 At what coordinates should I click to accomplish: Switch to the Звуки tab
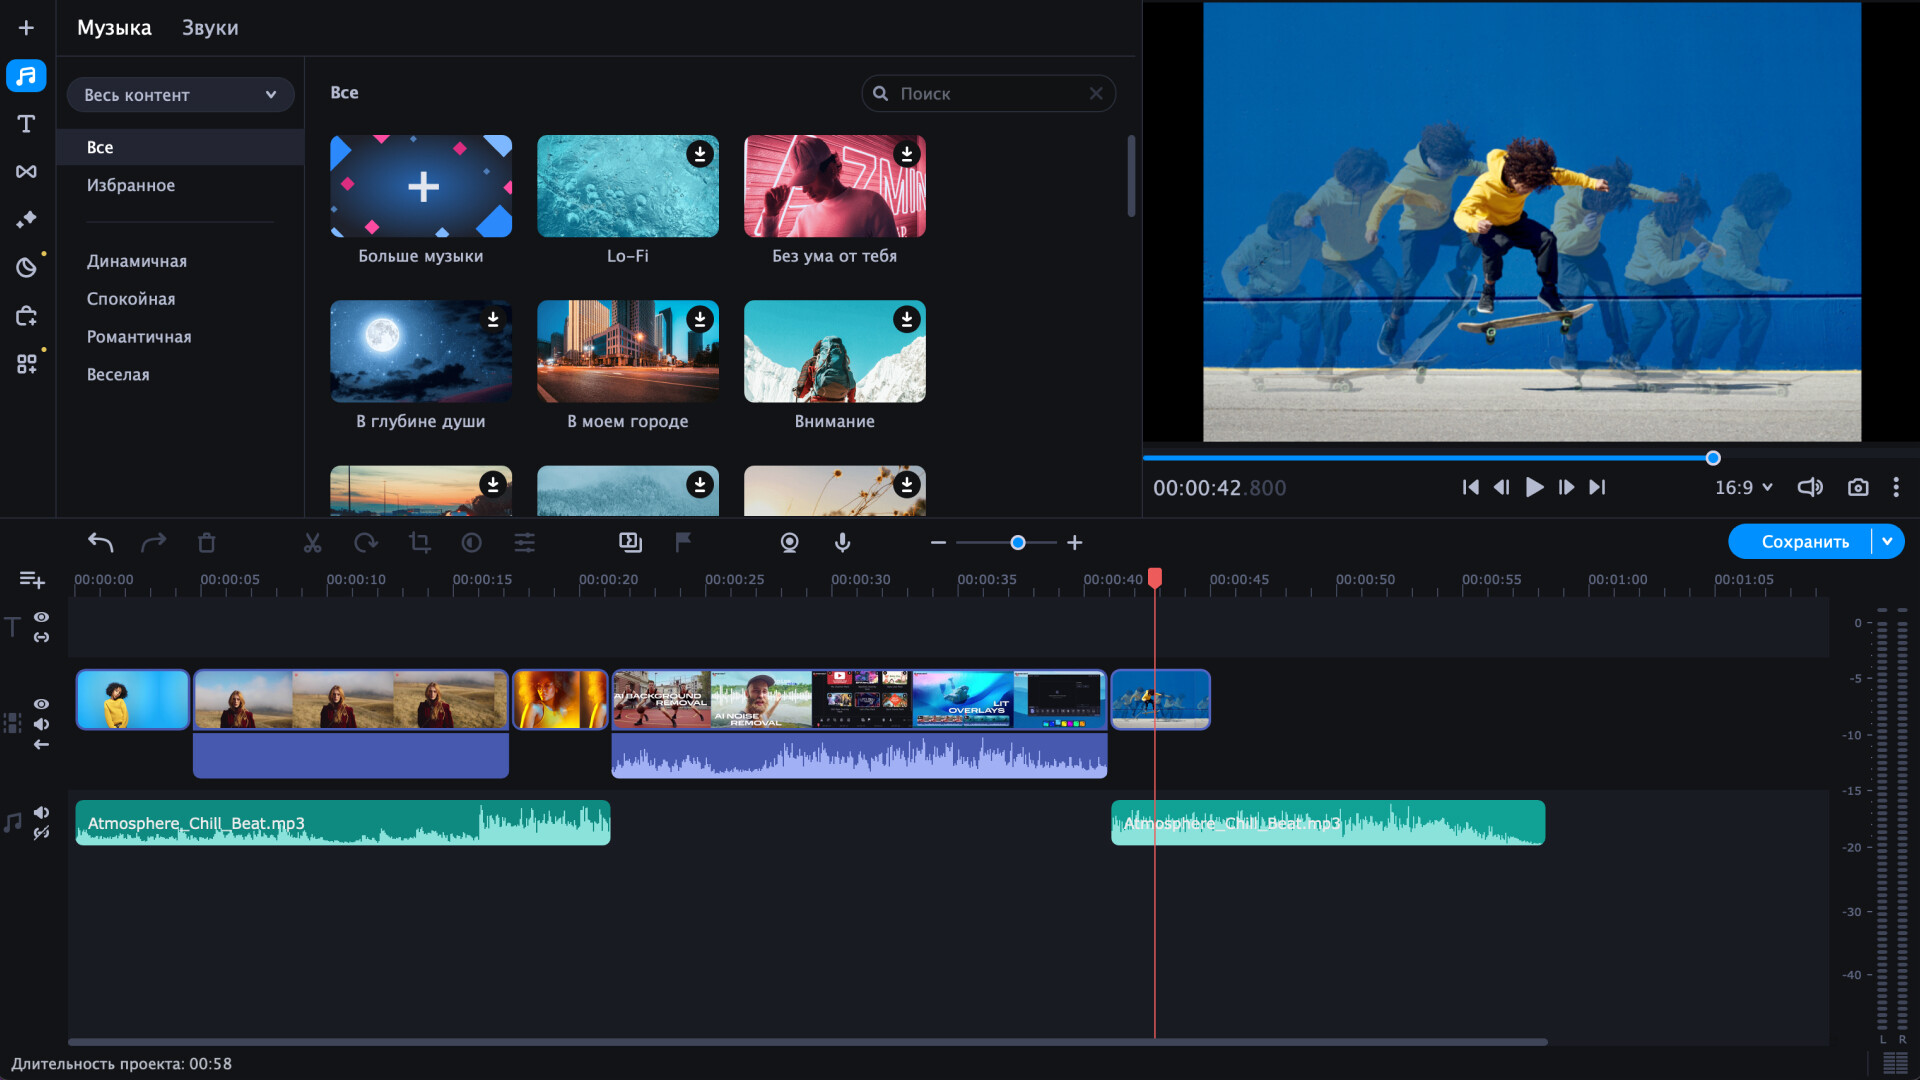click(x=209, y=27)
